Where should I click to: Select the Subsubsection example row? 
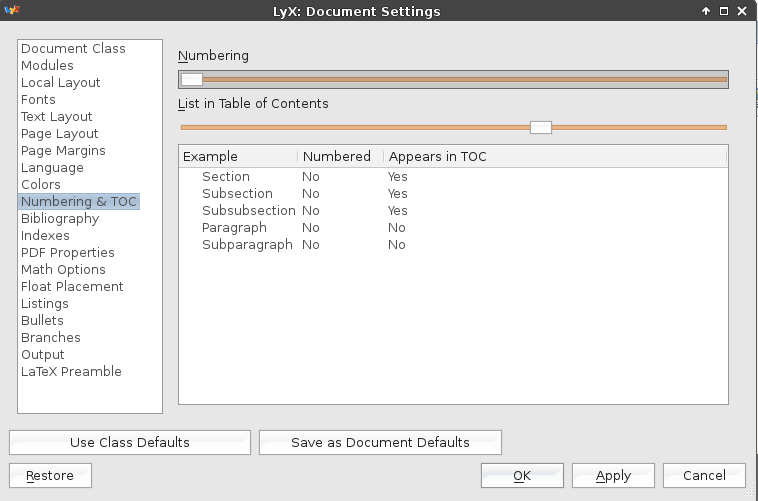(453, 210)
